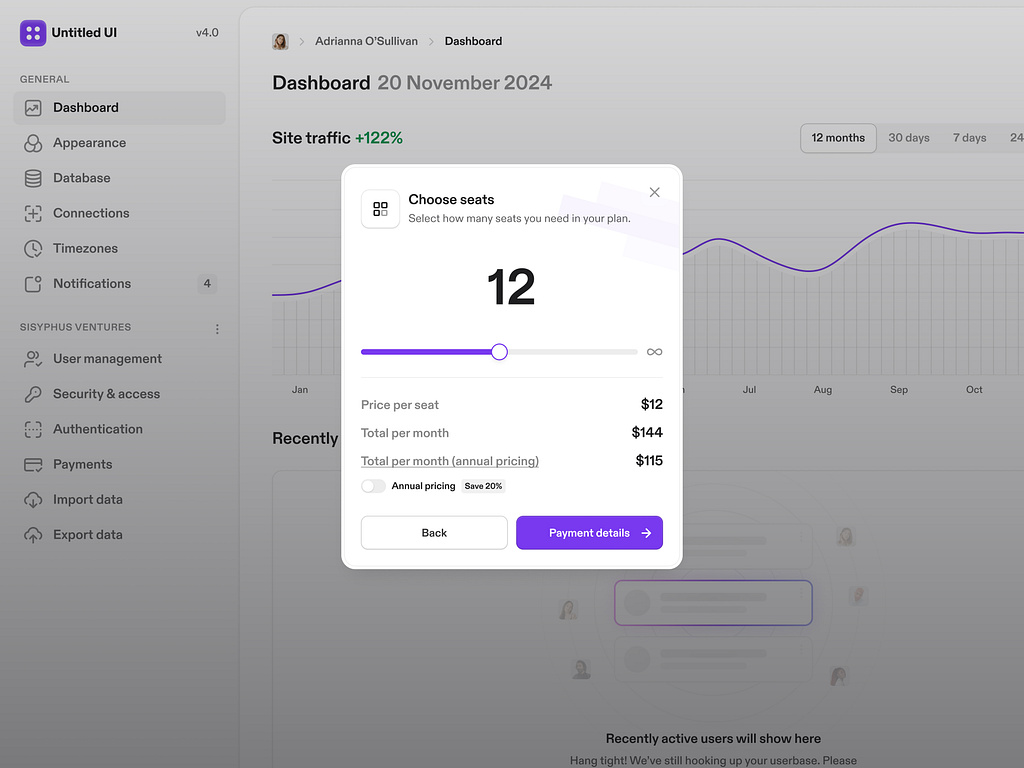Open the Connections section icon

pos(33,213)
